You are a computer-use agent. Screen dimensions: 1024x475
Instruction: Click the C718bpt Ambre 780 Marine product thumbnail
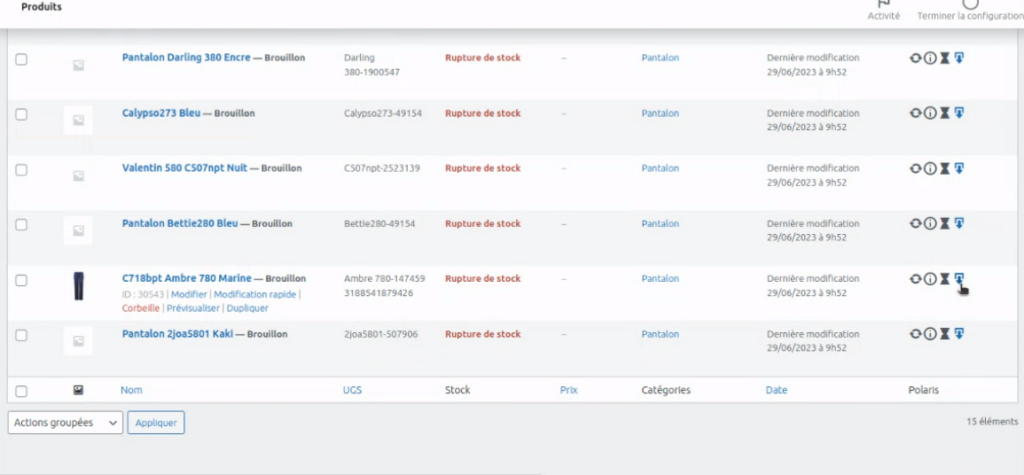(78, 285)
